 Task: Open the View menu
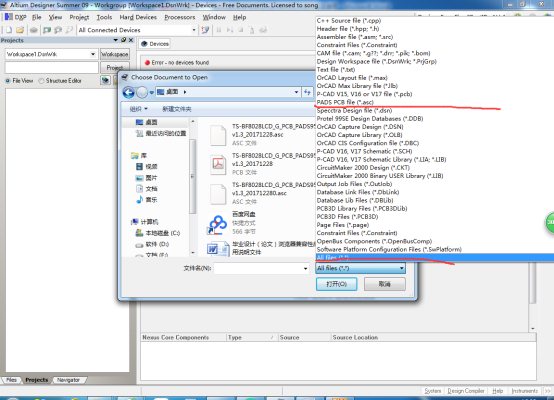(x=55, y=17)
